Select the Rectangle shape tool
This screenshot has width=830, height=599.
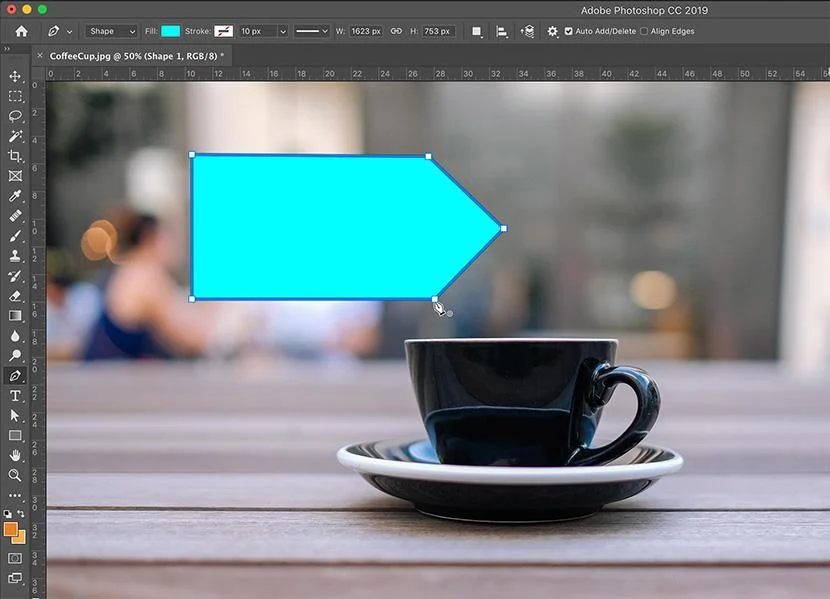[x=15, y=435]
